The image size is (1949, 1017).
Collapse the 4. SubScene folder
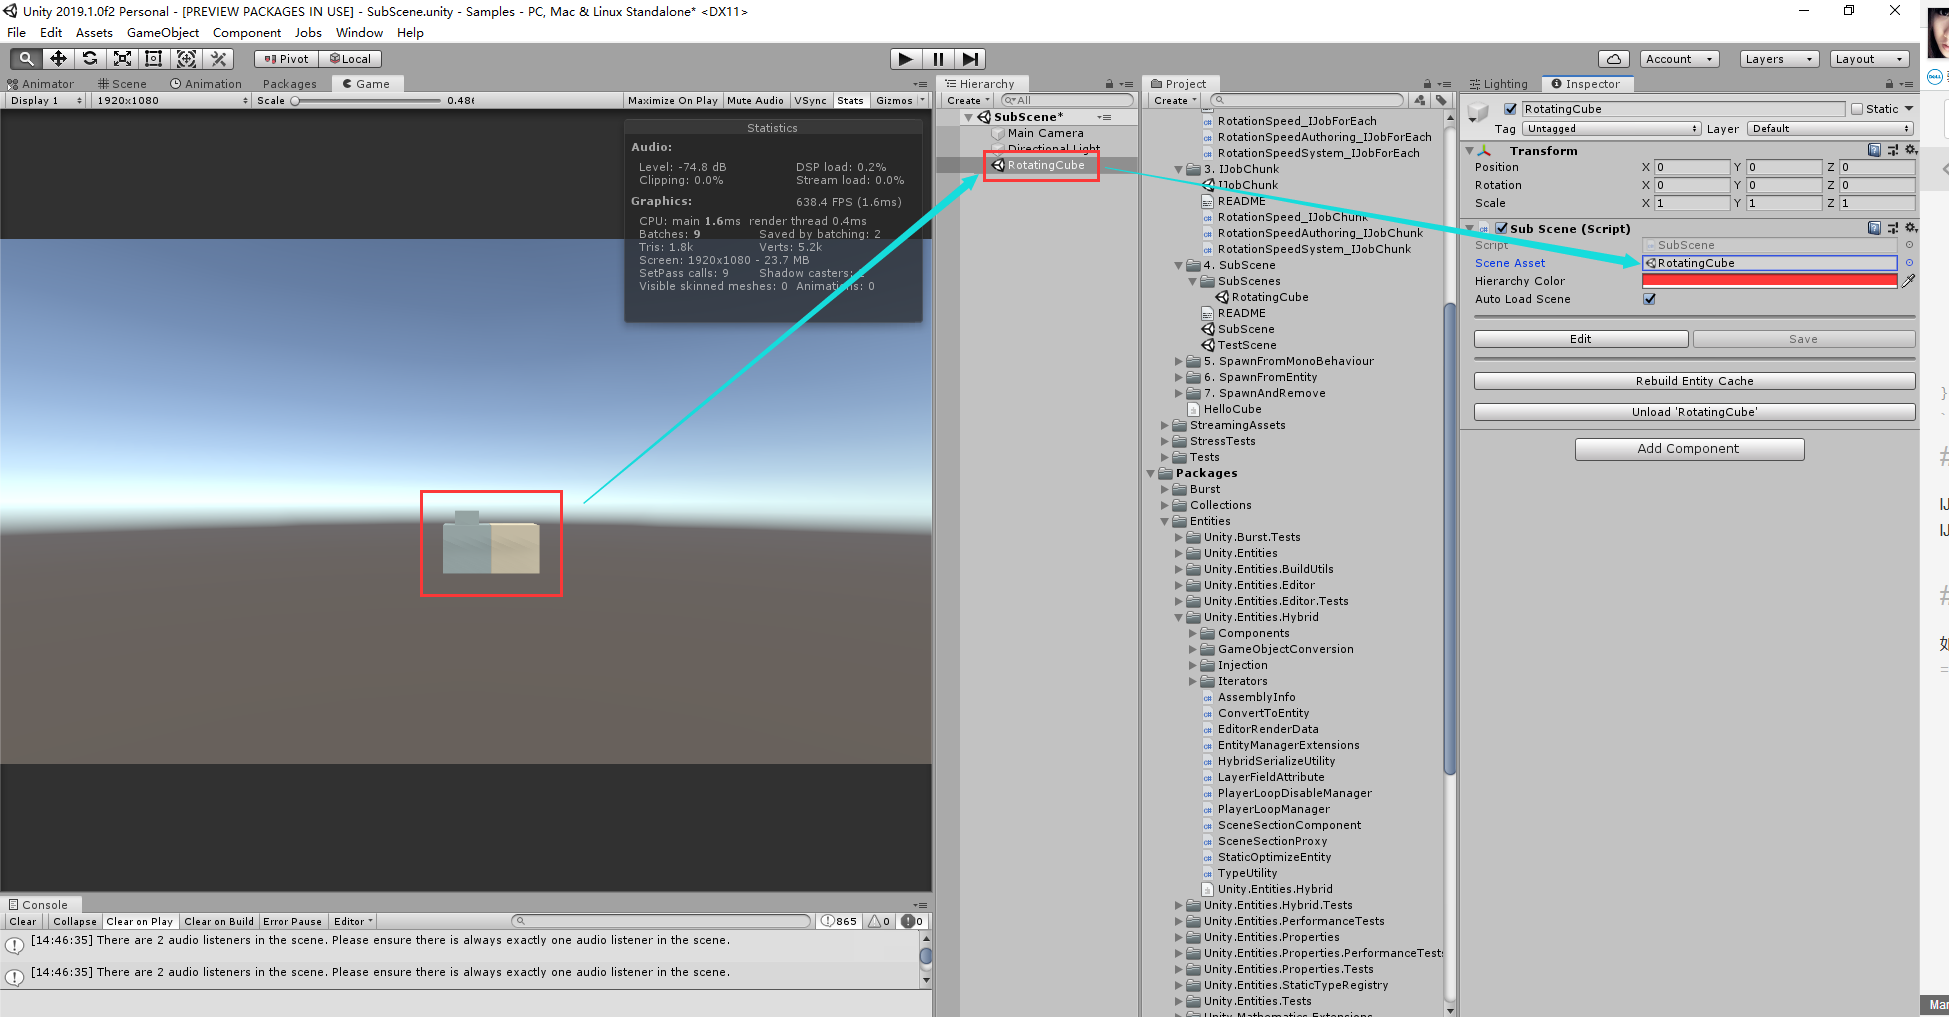tap(1179, 265)
